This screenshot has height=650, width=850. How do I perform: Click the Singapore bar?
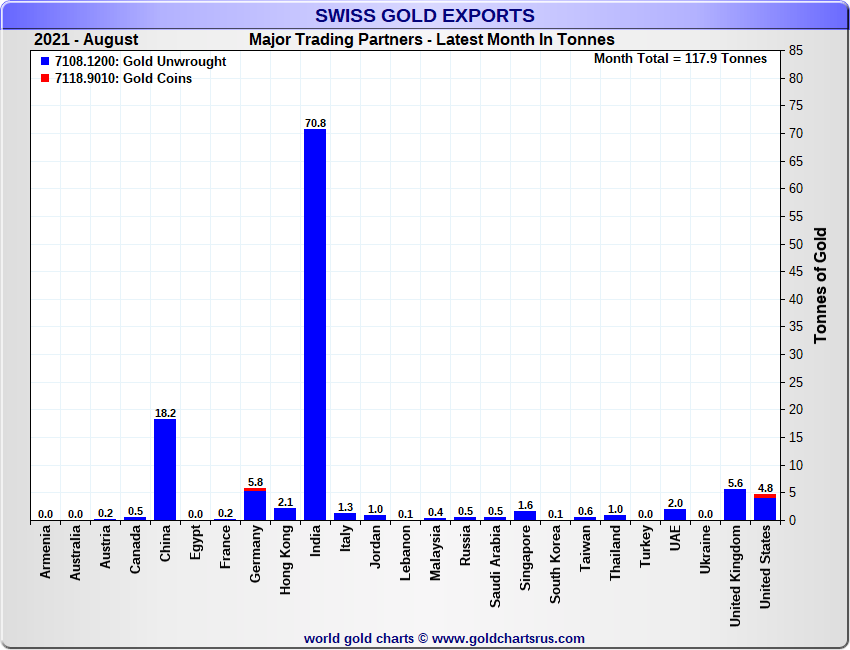(x=525, y=516)
